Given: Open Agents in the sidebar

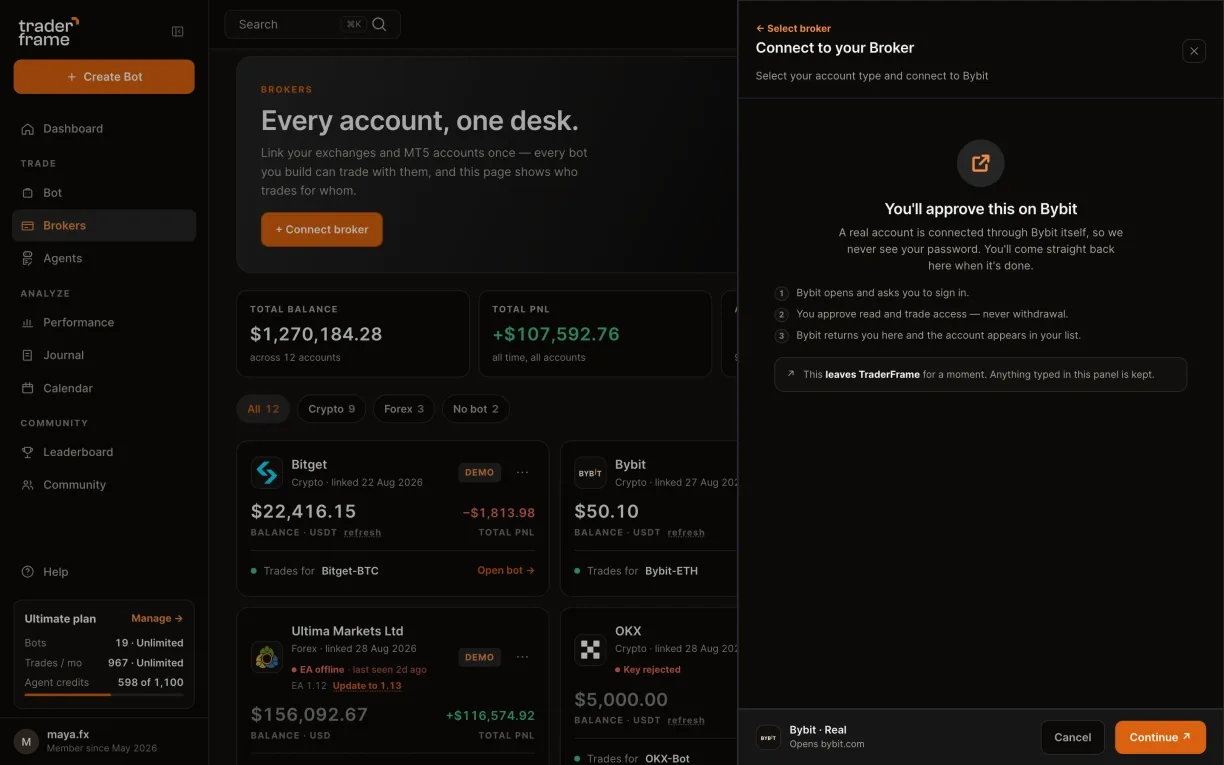Looking at the screenshot, I should pyautogui.click(x=104, y=258).
